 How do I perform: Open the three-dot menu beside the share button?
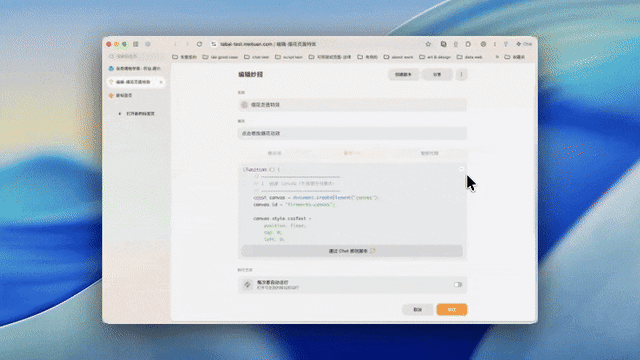click(x=462, y=75)
